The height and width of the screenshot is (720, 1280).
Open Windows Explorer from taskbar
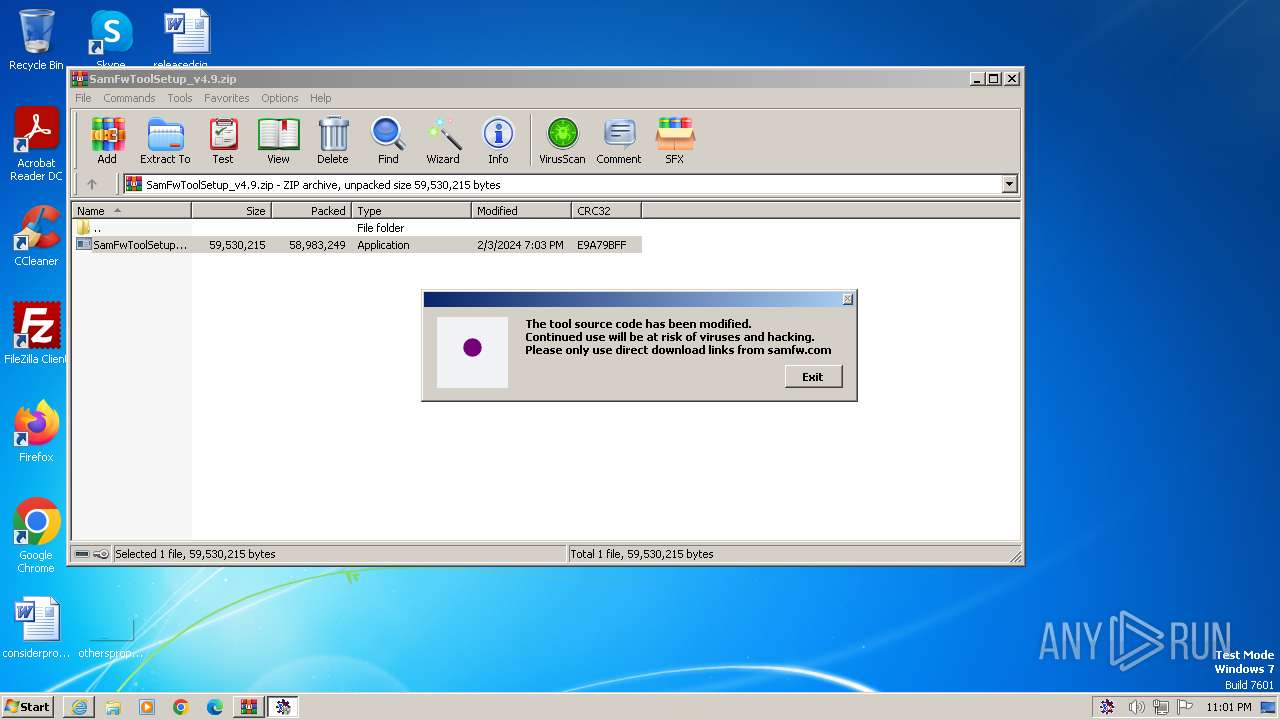(x=113, y=707)
